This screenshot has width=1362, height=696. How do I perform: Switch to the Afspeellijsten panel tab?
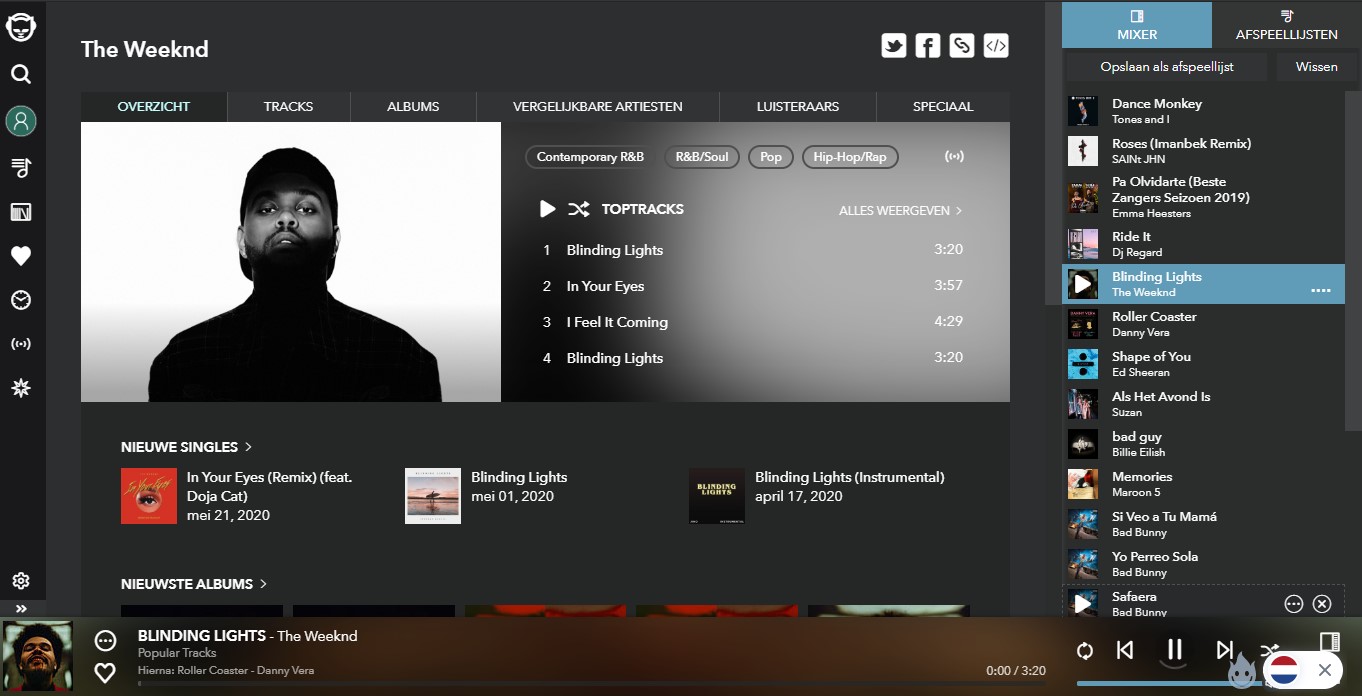coord(1287,25)
